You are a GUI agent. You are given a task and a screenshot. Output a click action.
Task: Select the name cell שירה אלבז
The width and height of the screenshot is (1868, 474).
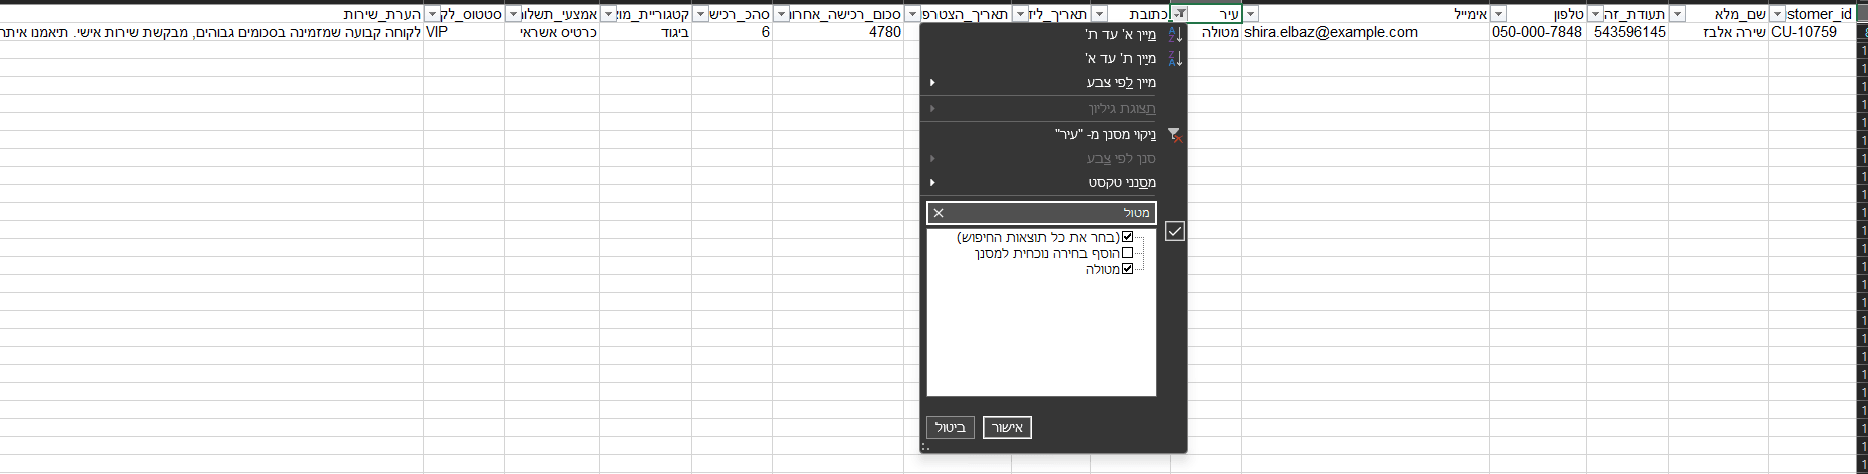tap(1718, 32)
